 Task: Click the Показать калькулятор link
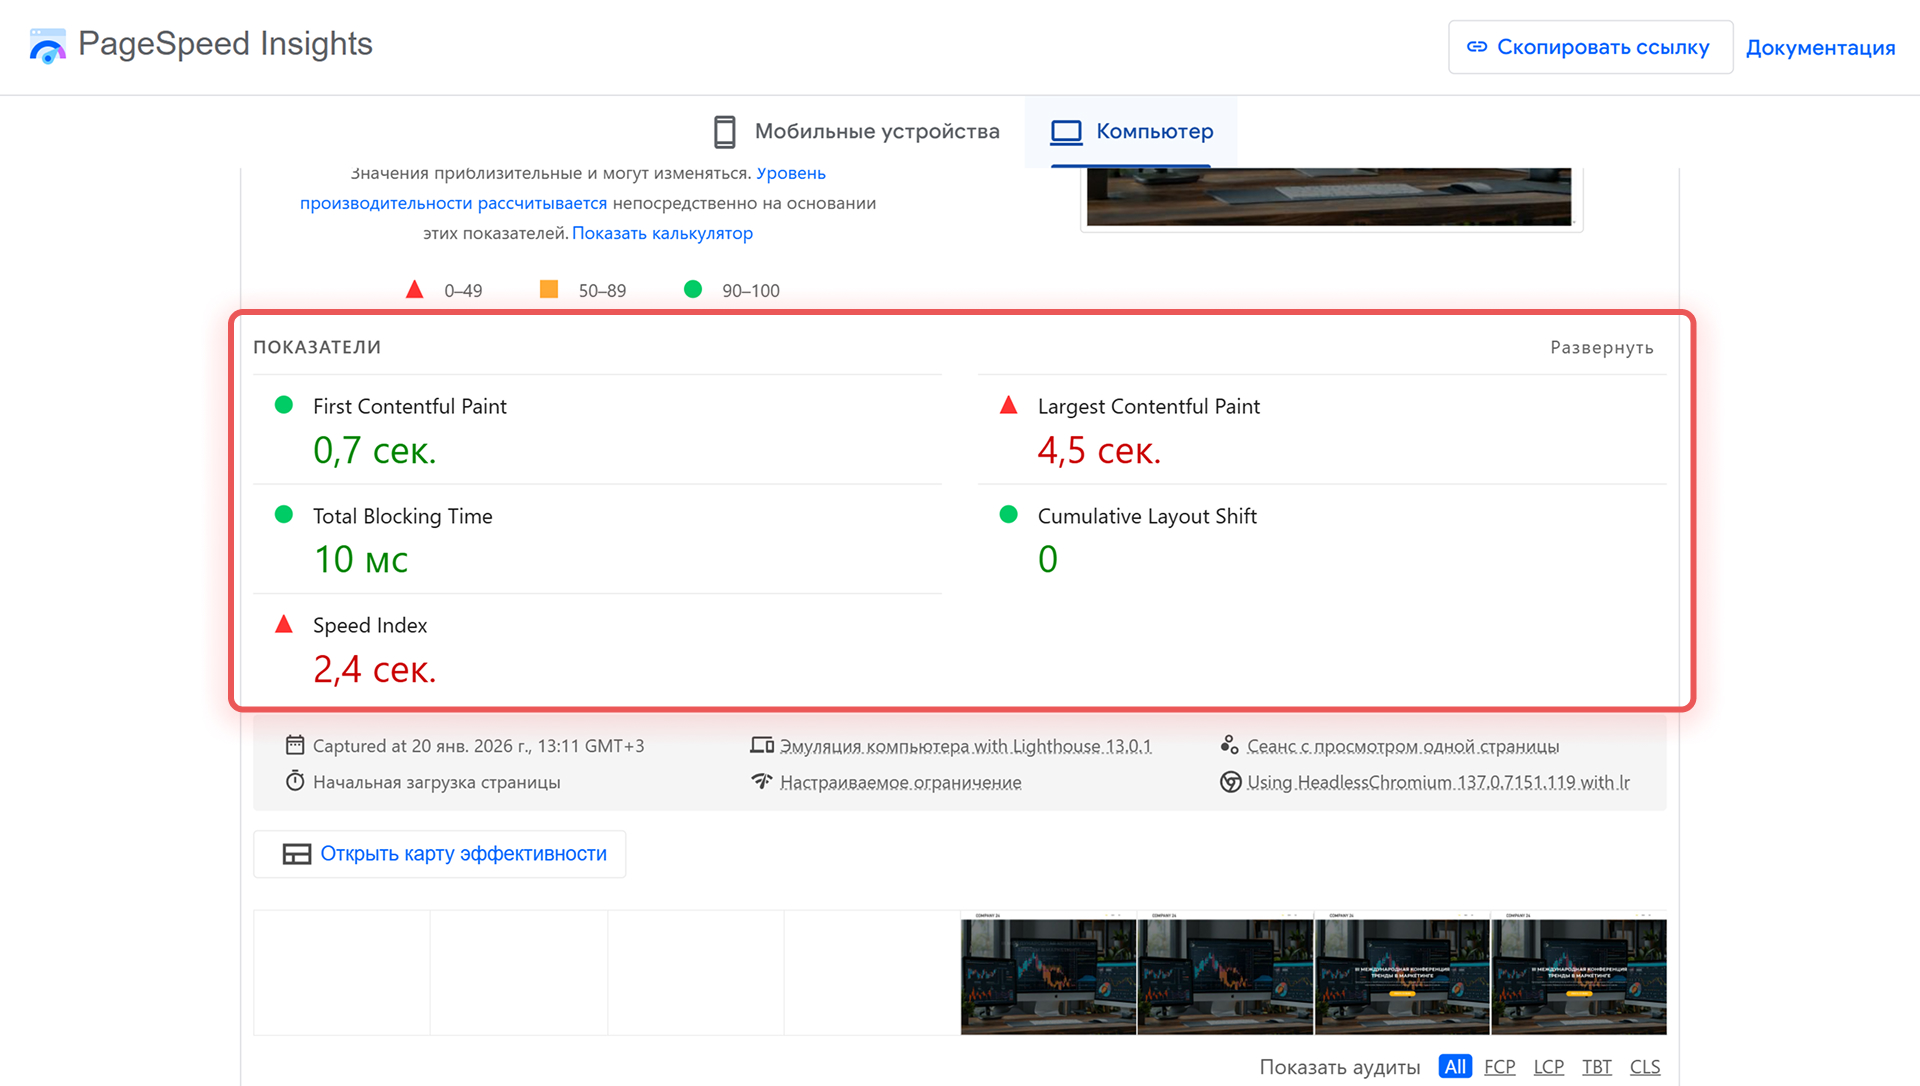(662, 233)
